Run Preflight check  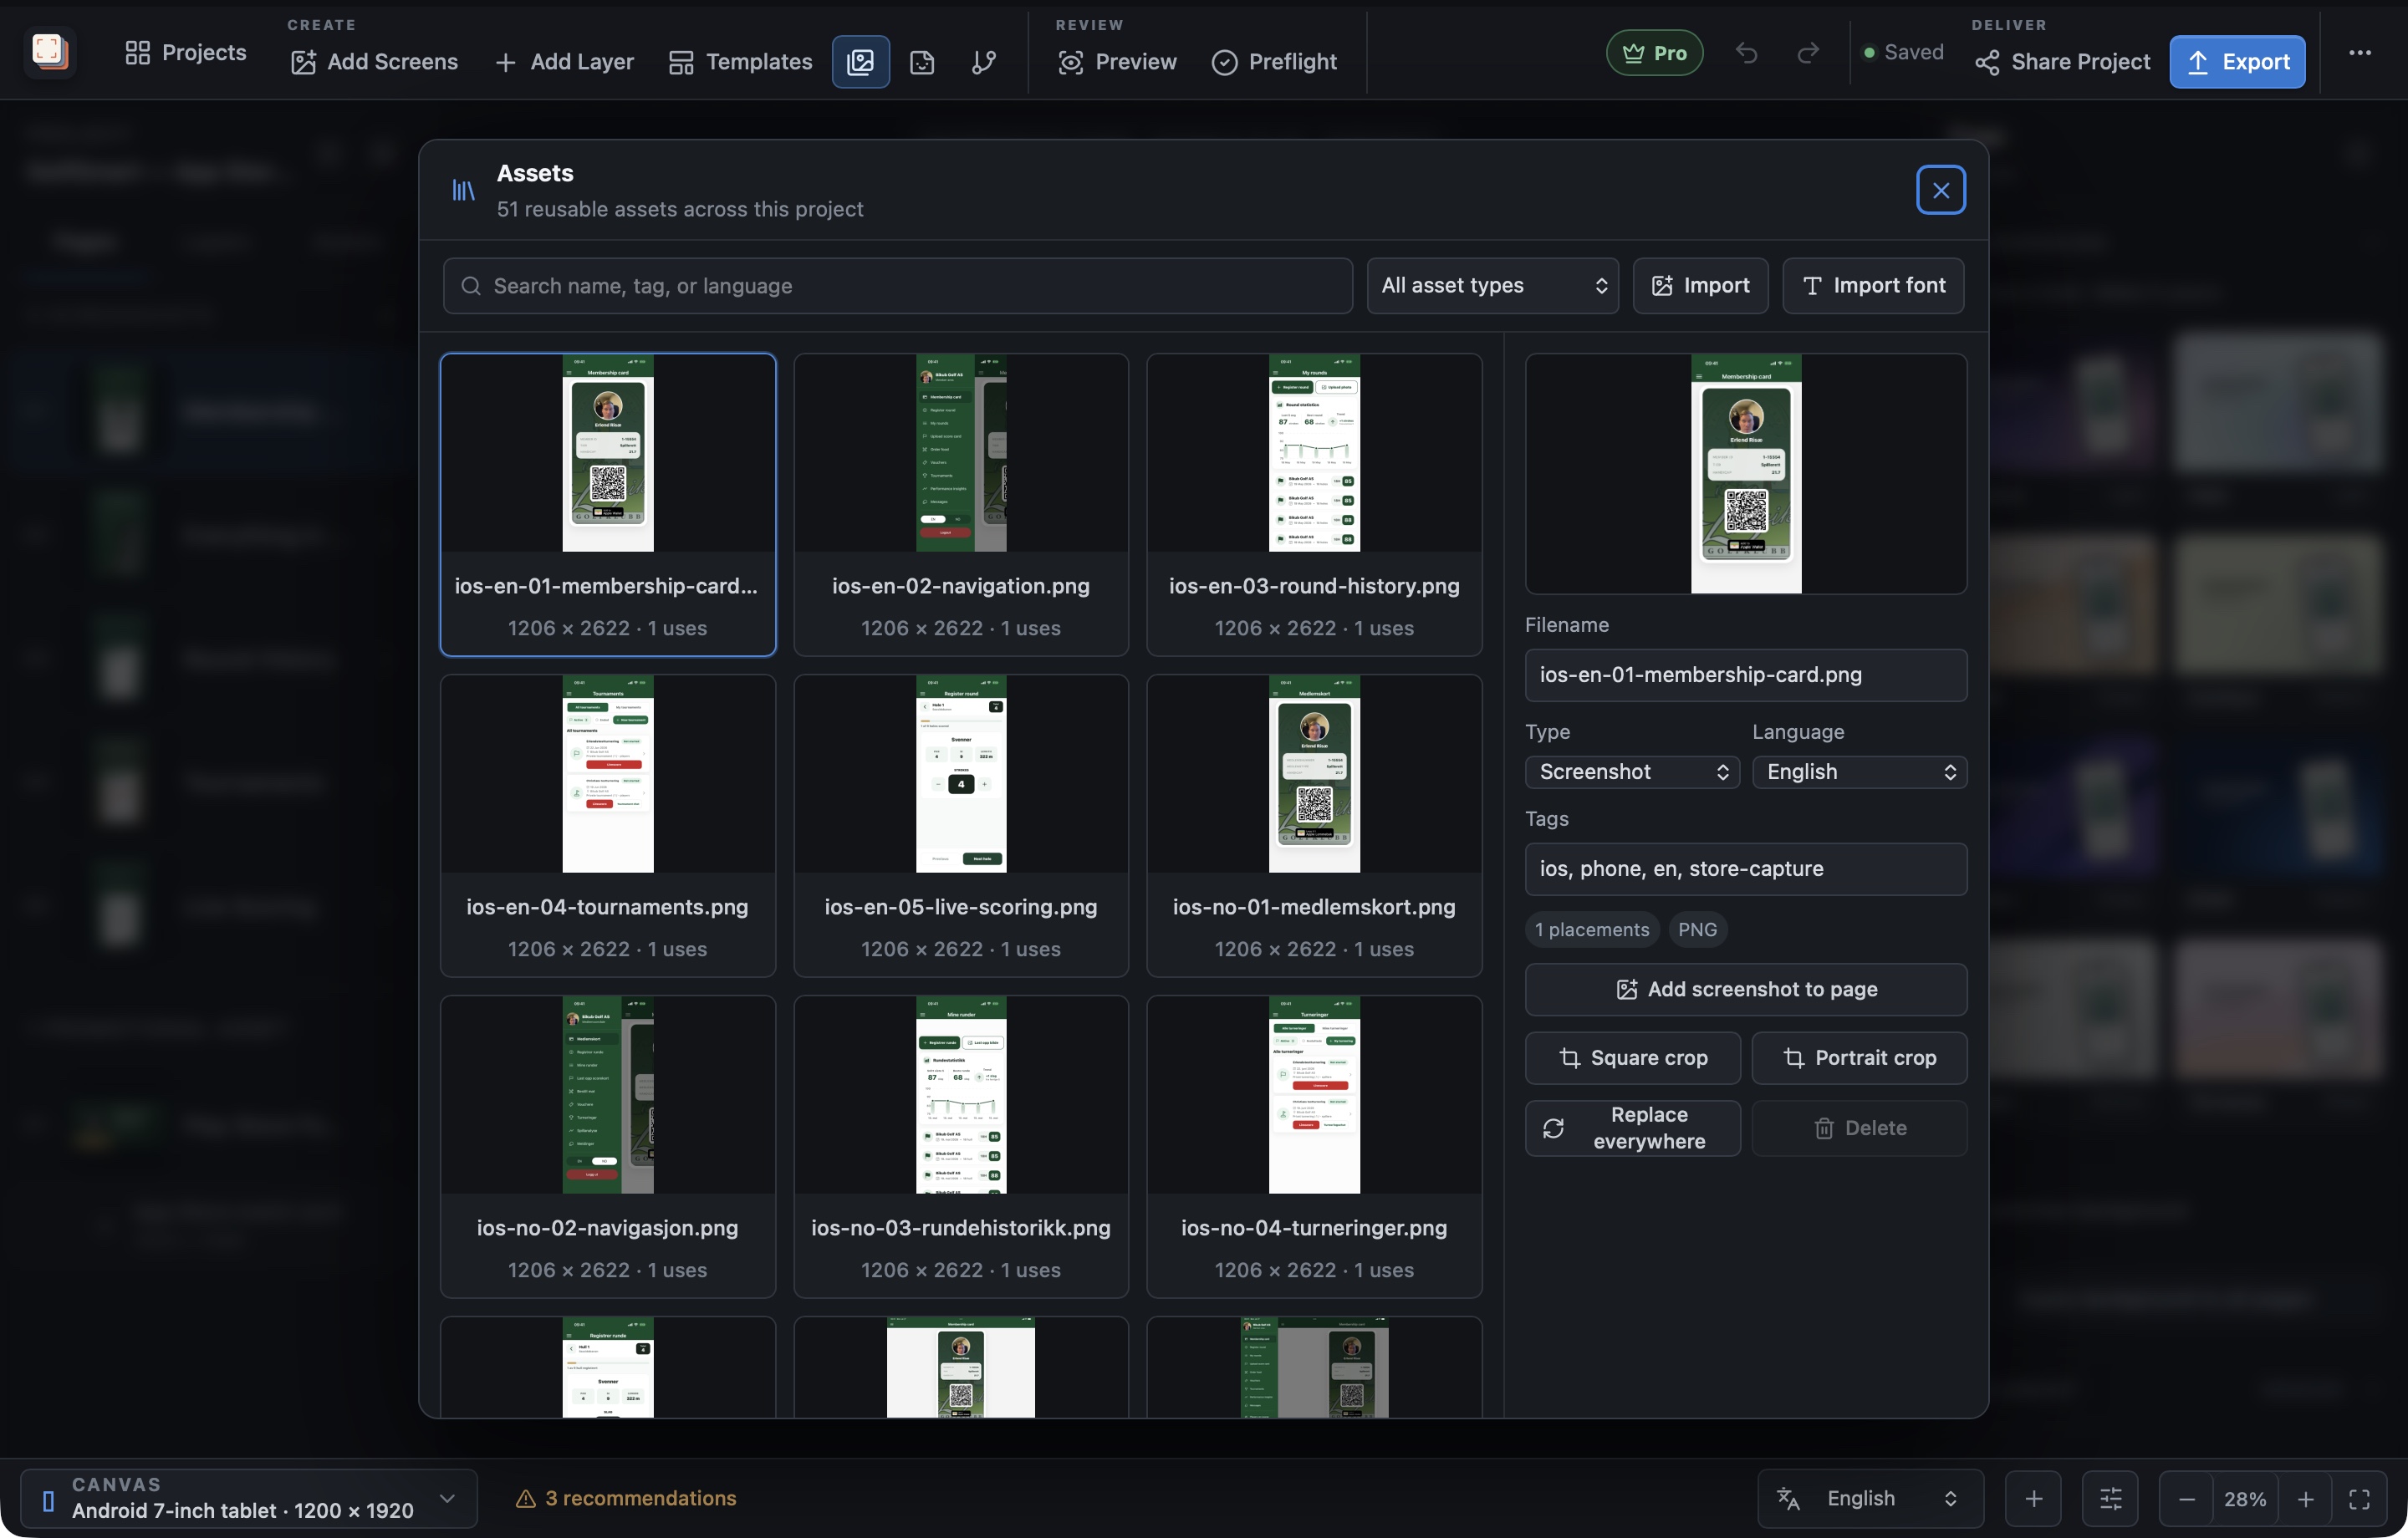[x=1274, y=62]
